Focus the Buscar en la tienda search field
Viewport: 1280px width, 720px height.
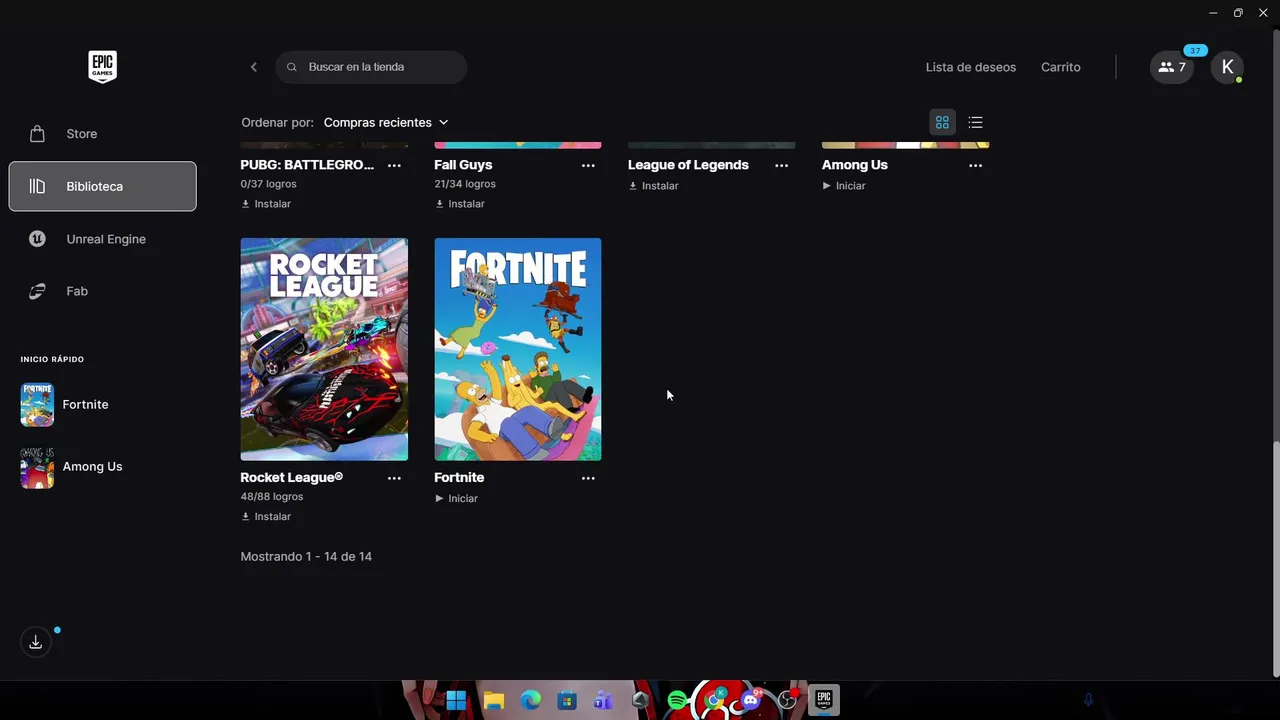[x=371, y=67]
